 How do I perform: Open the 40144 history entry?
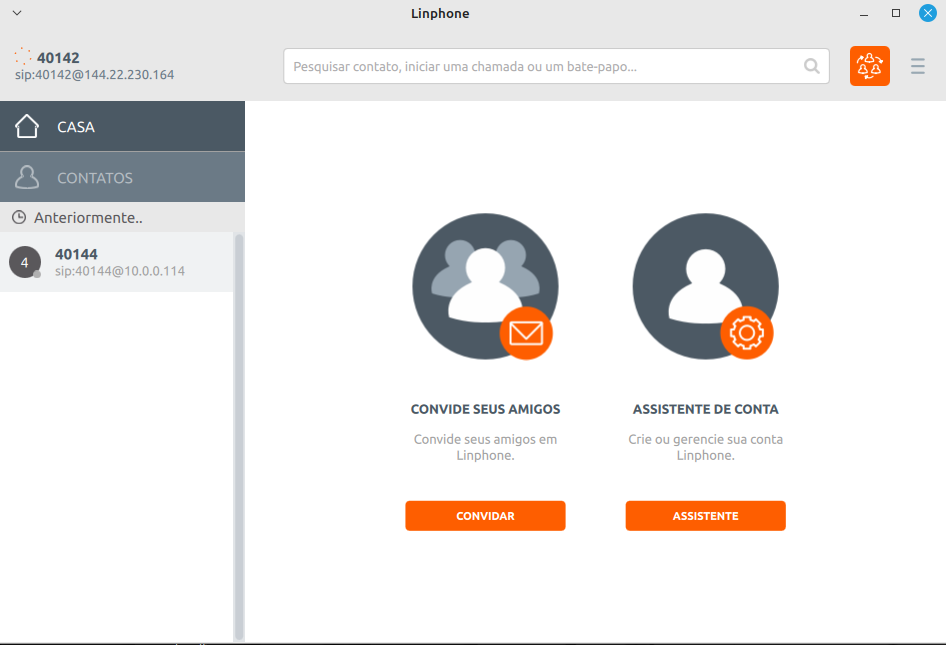[116, 262]
